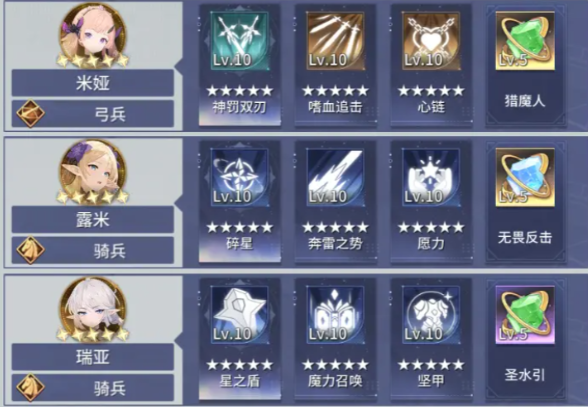588x407 pixels.
Task: Select the 愿力 skill icon
Action: (x=431, y=177)
